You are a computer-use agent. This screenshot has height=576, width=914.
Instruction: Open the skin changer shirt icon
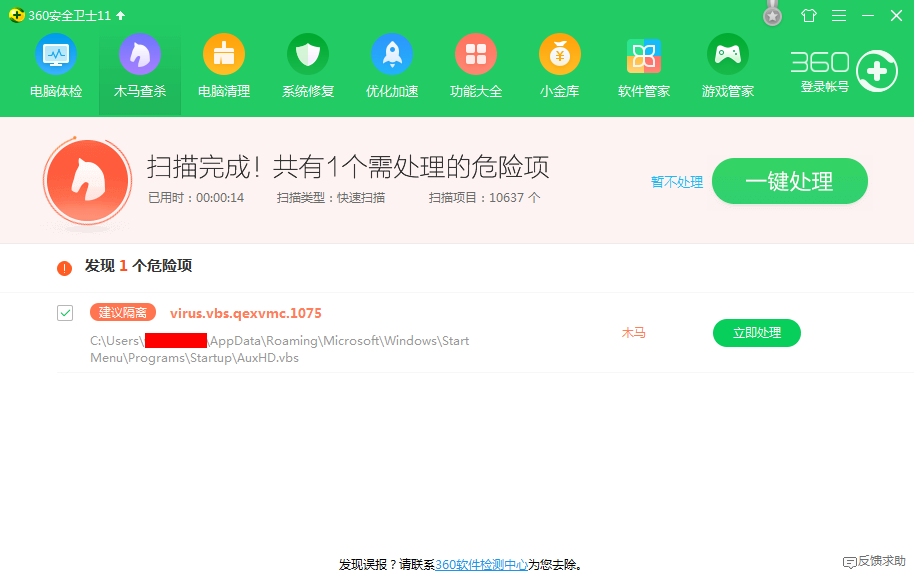[x=809, y=16]
